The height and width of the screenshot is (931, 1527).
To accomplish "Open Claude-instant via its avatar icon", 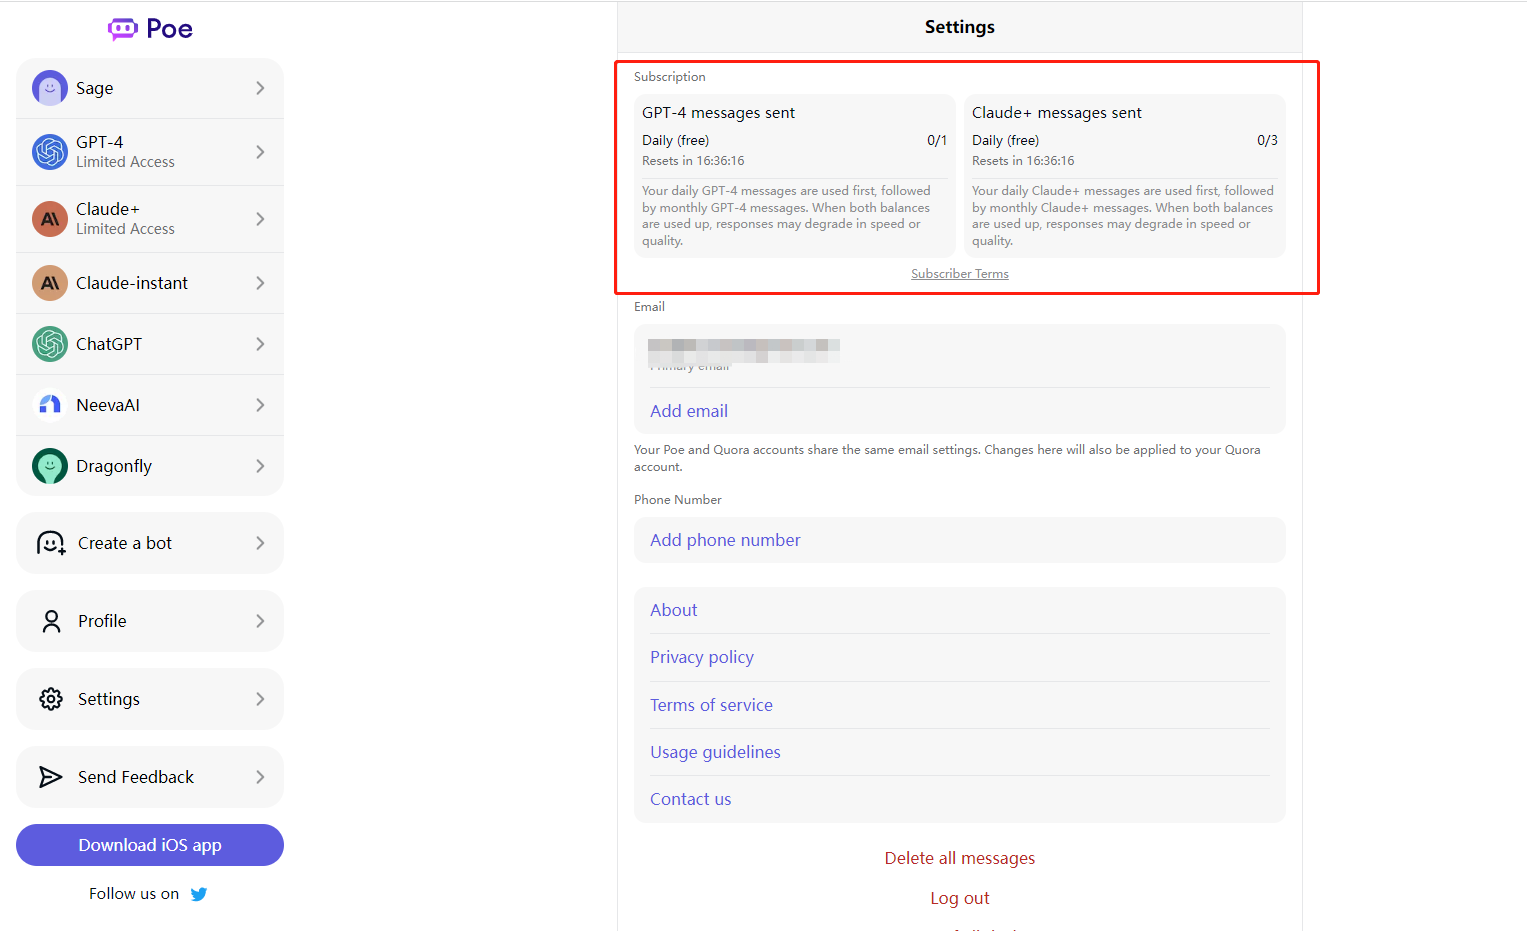I will (x=50, y=283).
